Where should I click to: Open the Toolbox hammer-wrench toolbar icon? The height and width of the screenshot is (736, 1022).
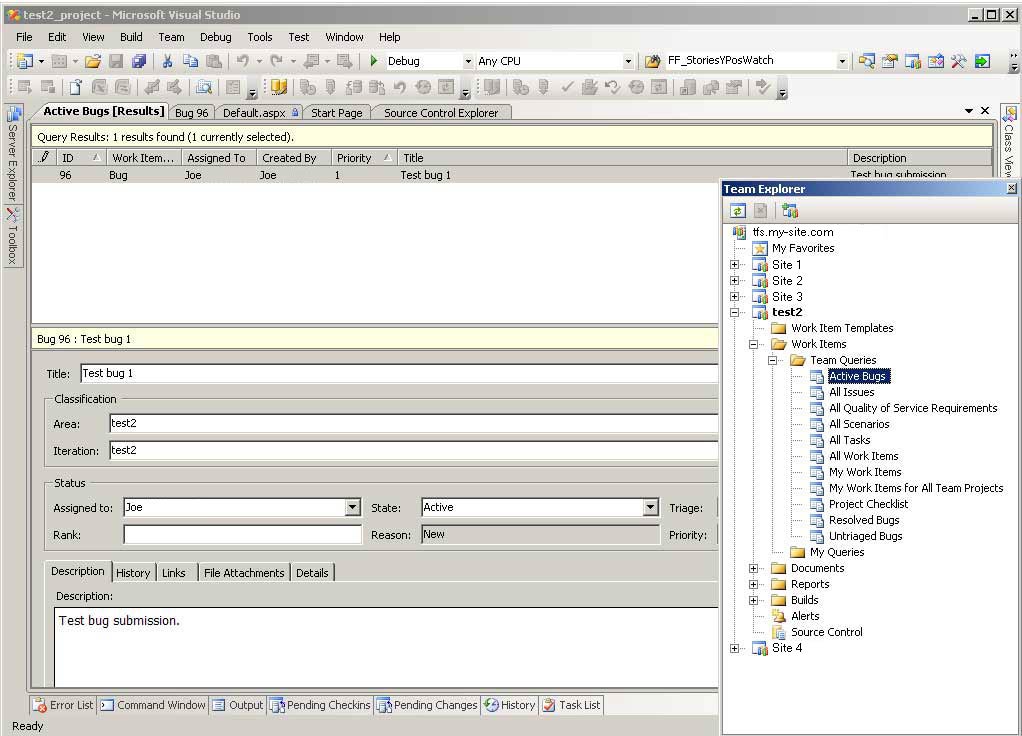(958, 61)
